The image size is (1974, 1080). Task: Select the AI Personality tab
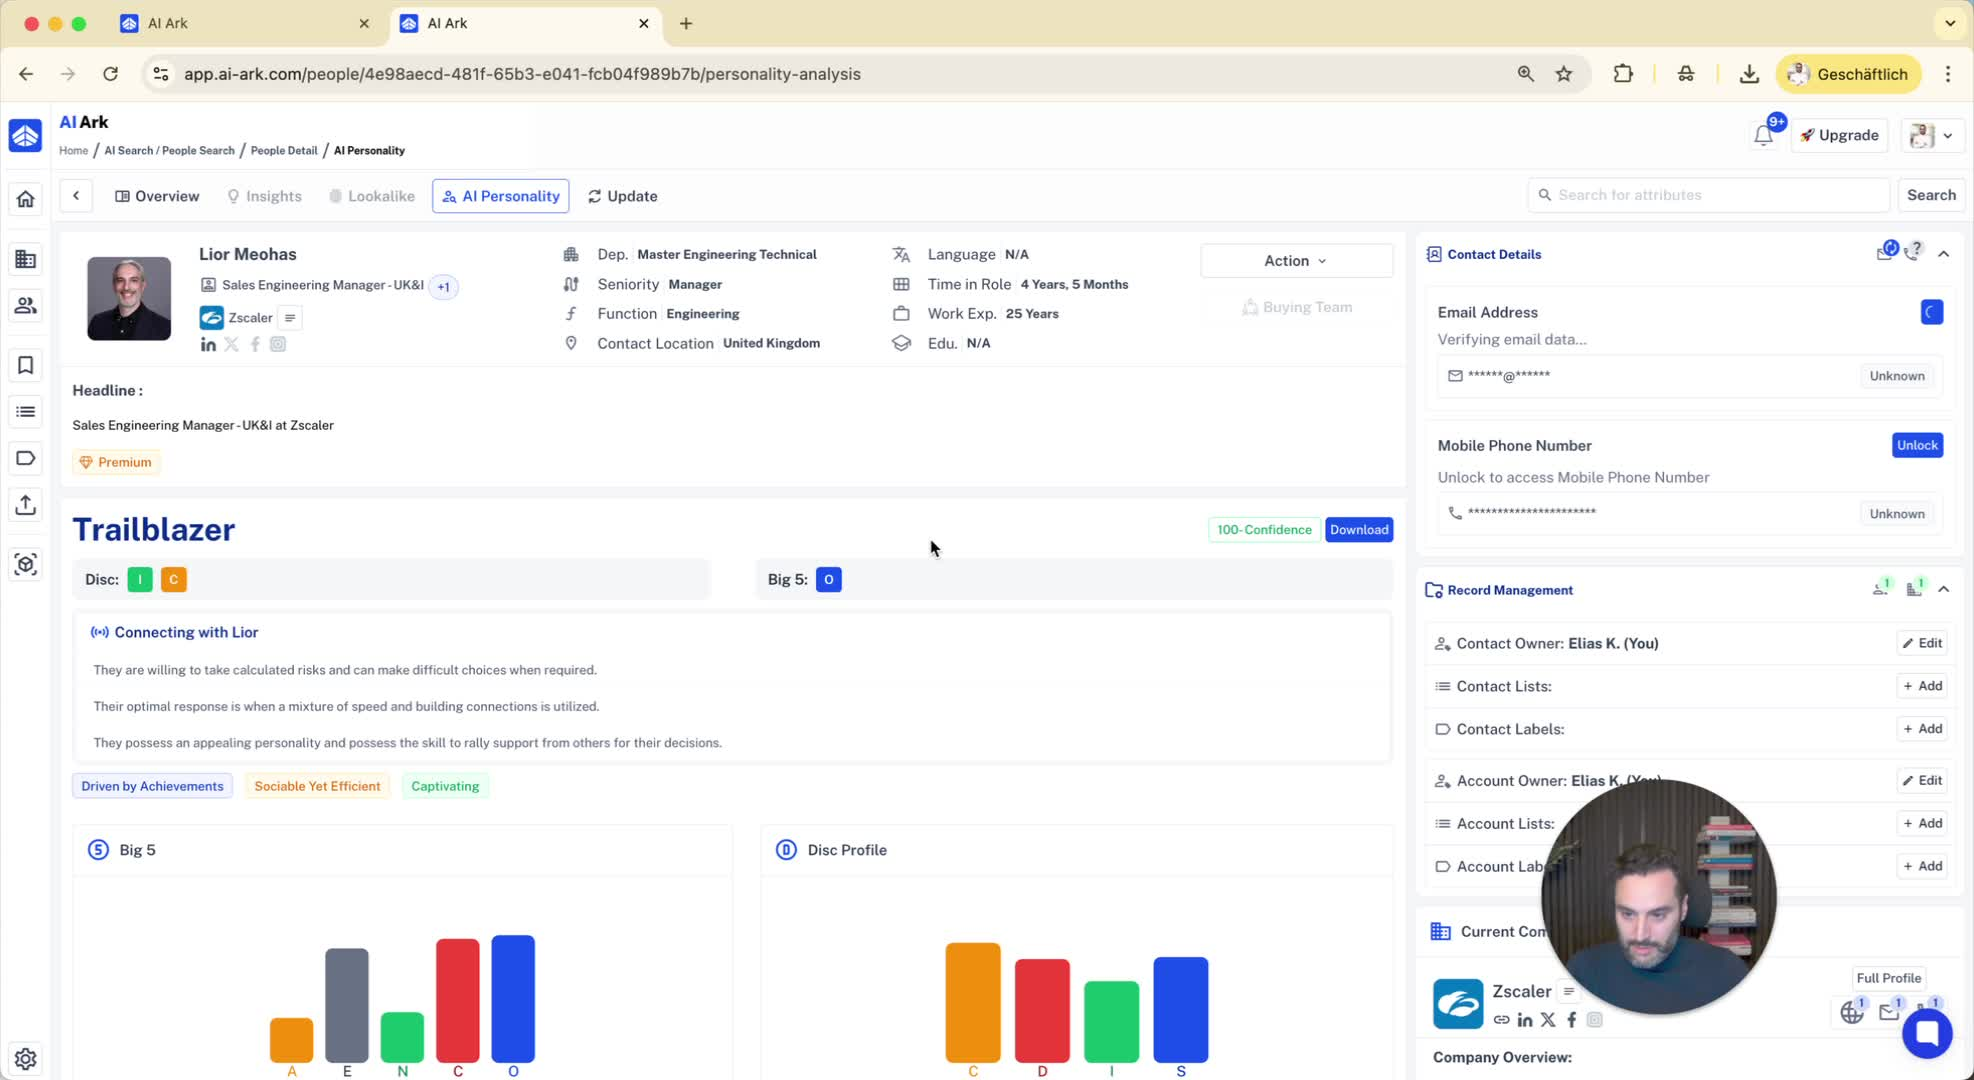click(x=501, y=196)
